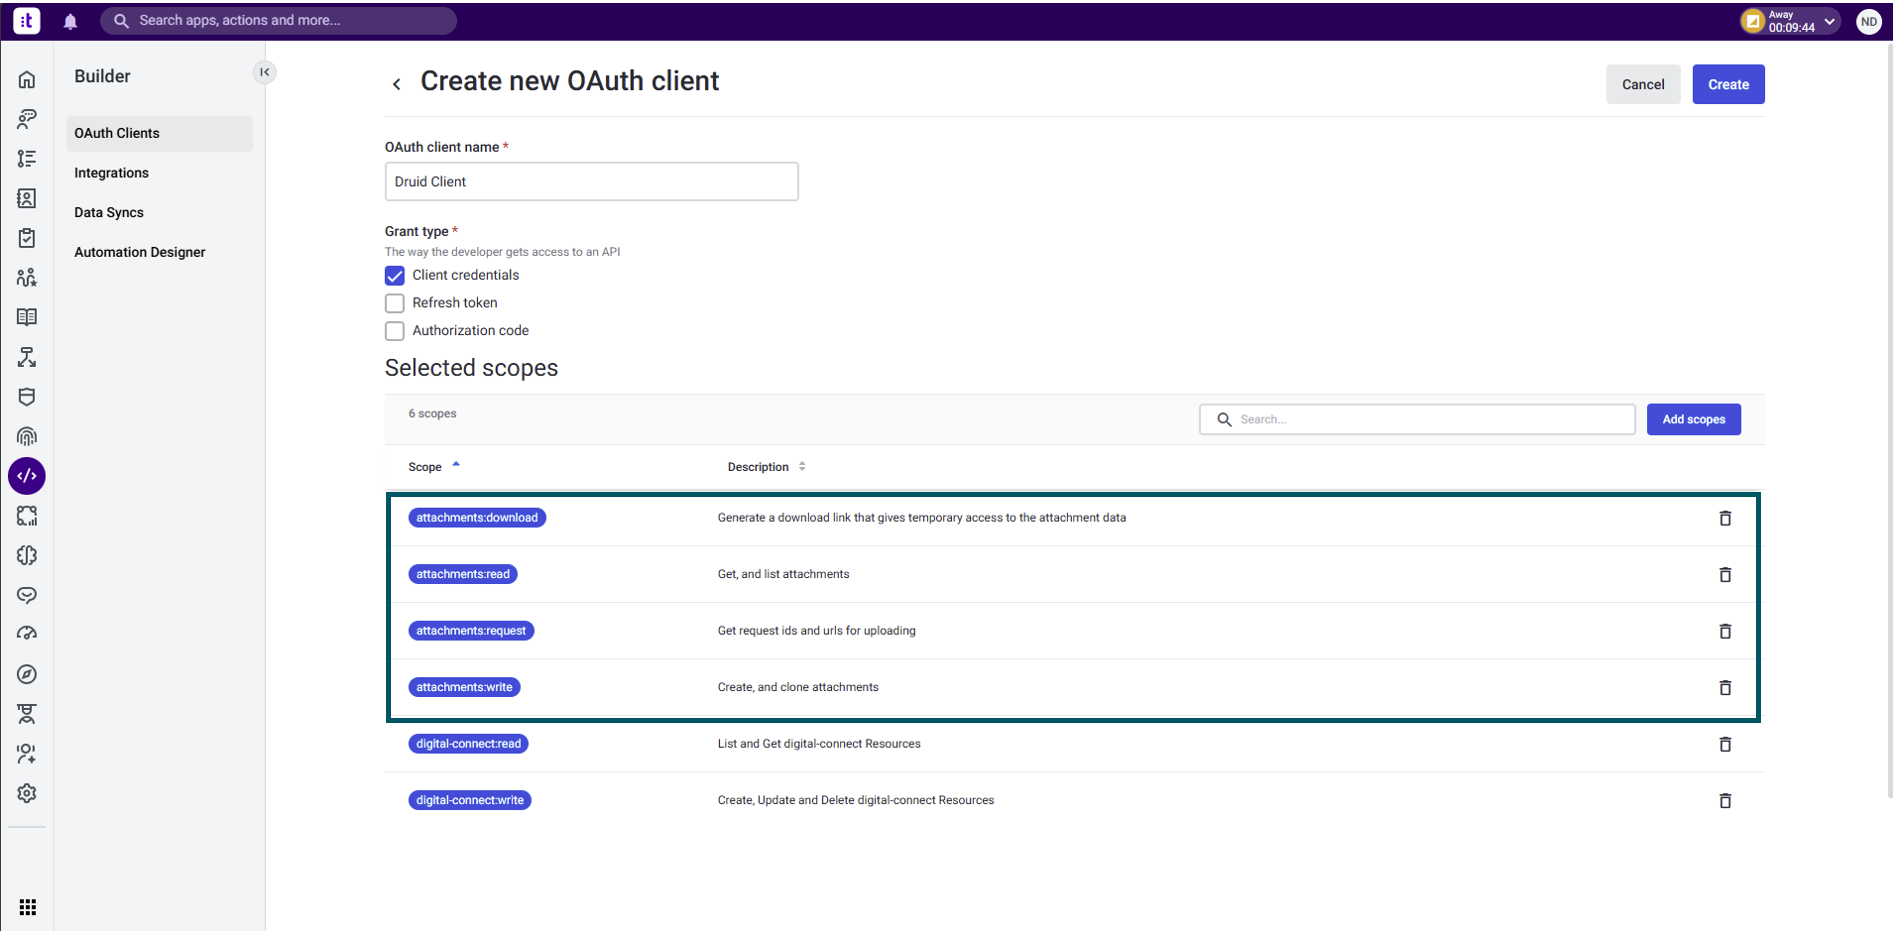Enable the Refresh token grant type

(395, 303)
